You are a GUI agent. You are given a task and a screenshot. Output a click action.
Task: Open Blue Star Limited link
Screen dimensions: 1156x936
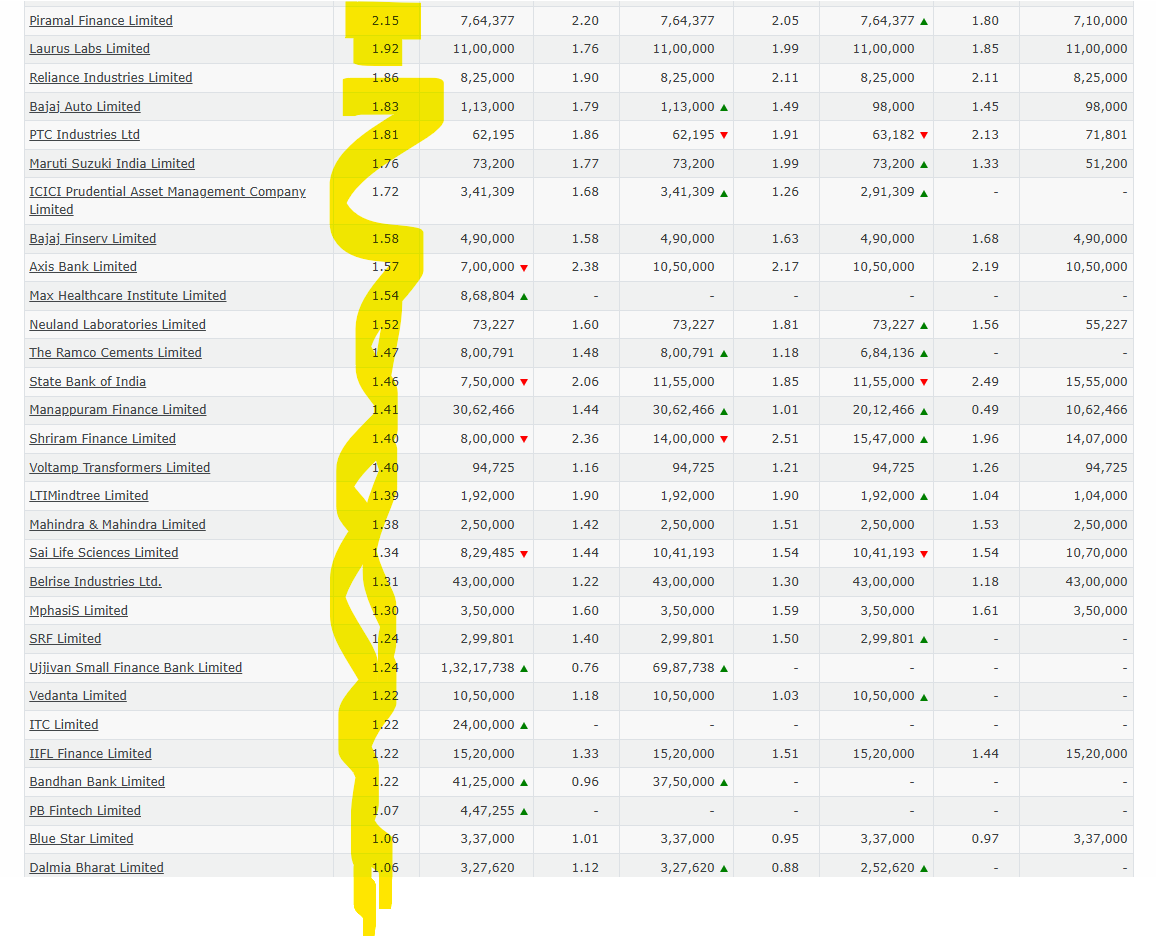[x=81, y=839]
